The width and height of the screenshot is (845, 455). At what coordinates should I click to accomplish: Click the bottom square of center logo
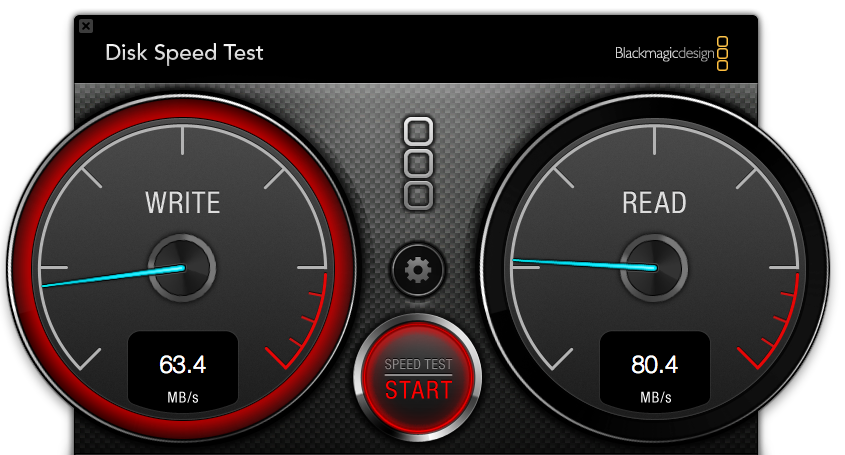[419, 195]
